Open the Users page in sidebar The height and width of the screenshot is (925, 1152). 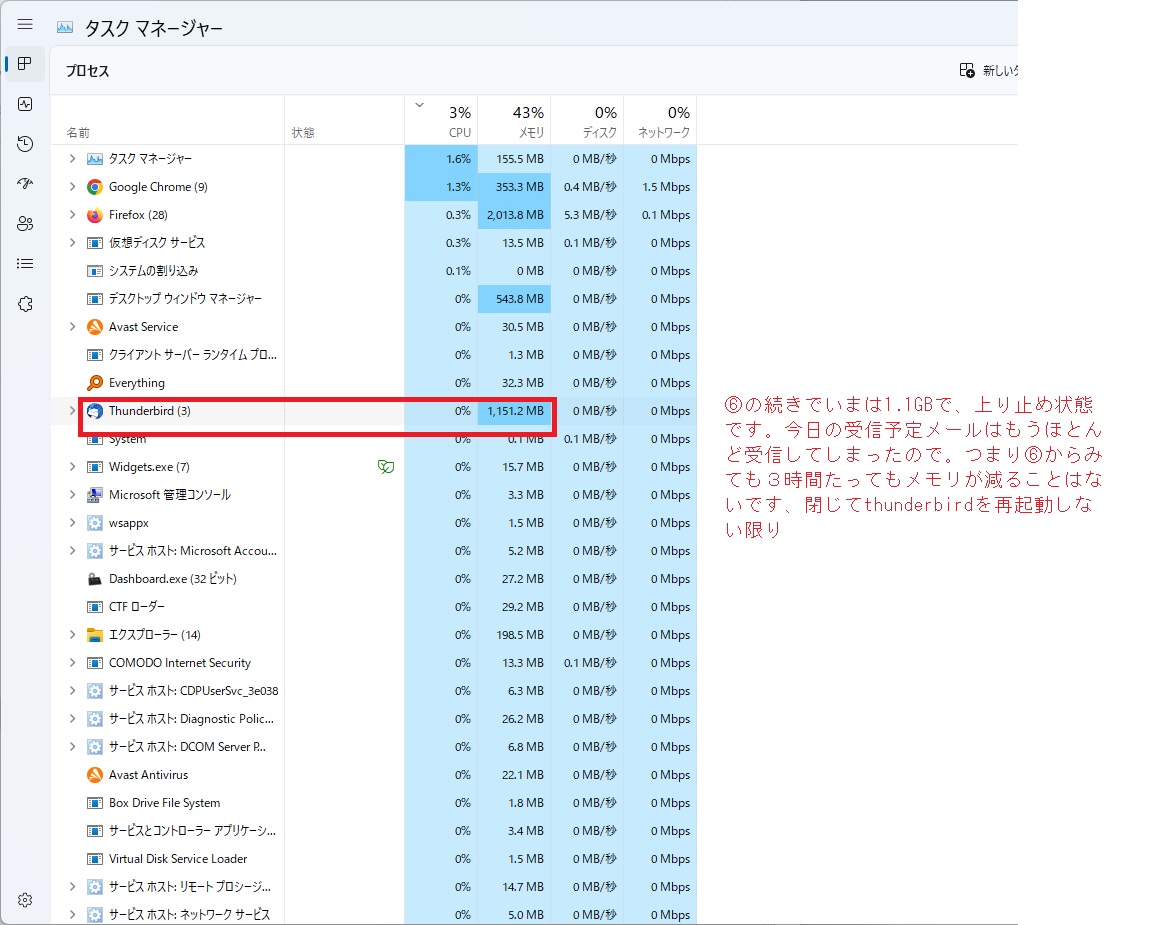pyautogui.click(x=25, y=224)
